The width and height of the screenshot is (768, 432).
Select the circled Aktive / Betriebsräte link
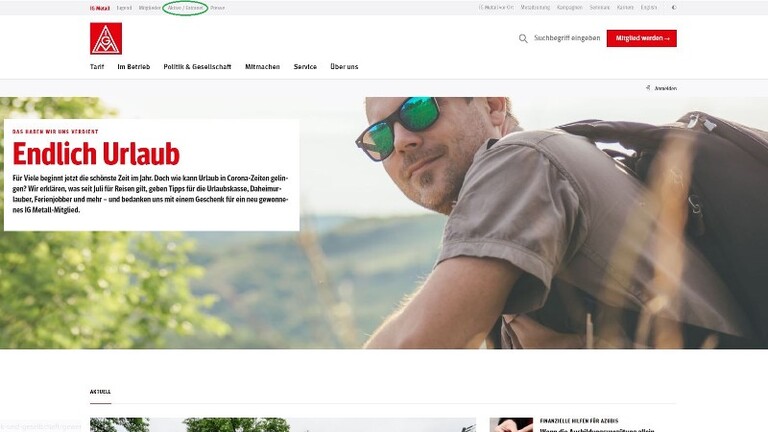point(185,8)
